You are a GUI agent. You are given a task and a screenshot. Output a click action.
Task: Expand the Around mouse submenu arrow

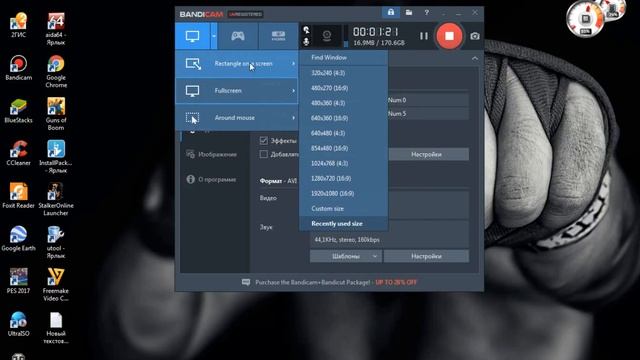coord(293,118)
